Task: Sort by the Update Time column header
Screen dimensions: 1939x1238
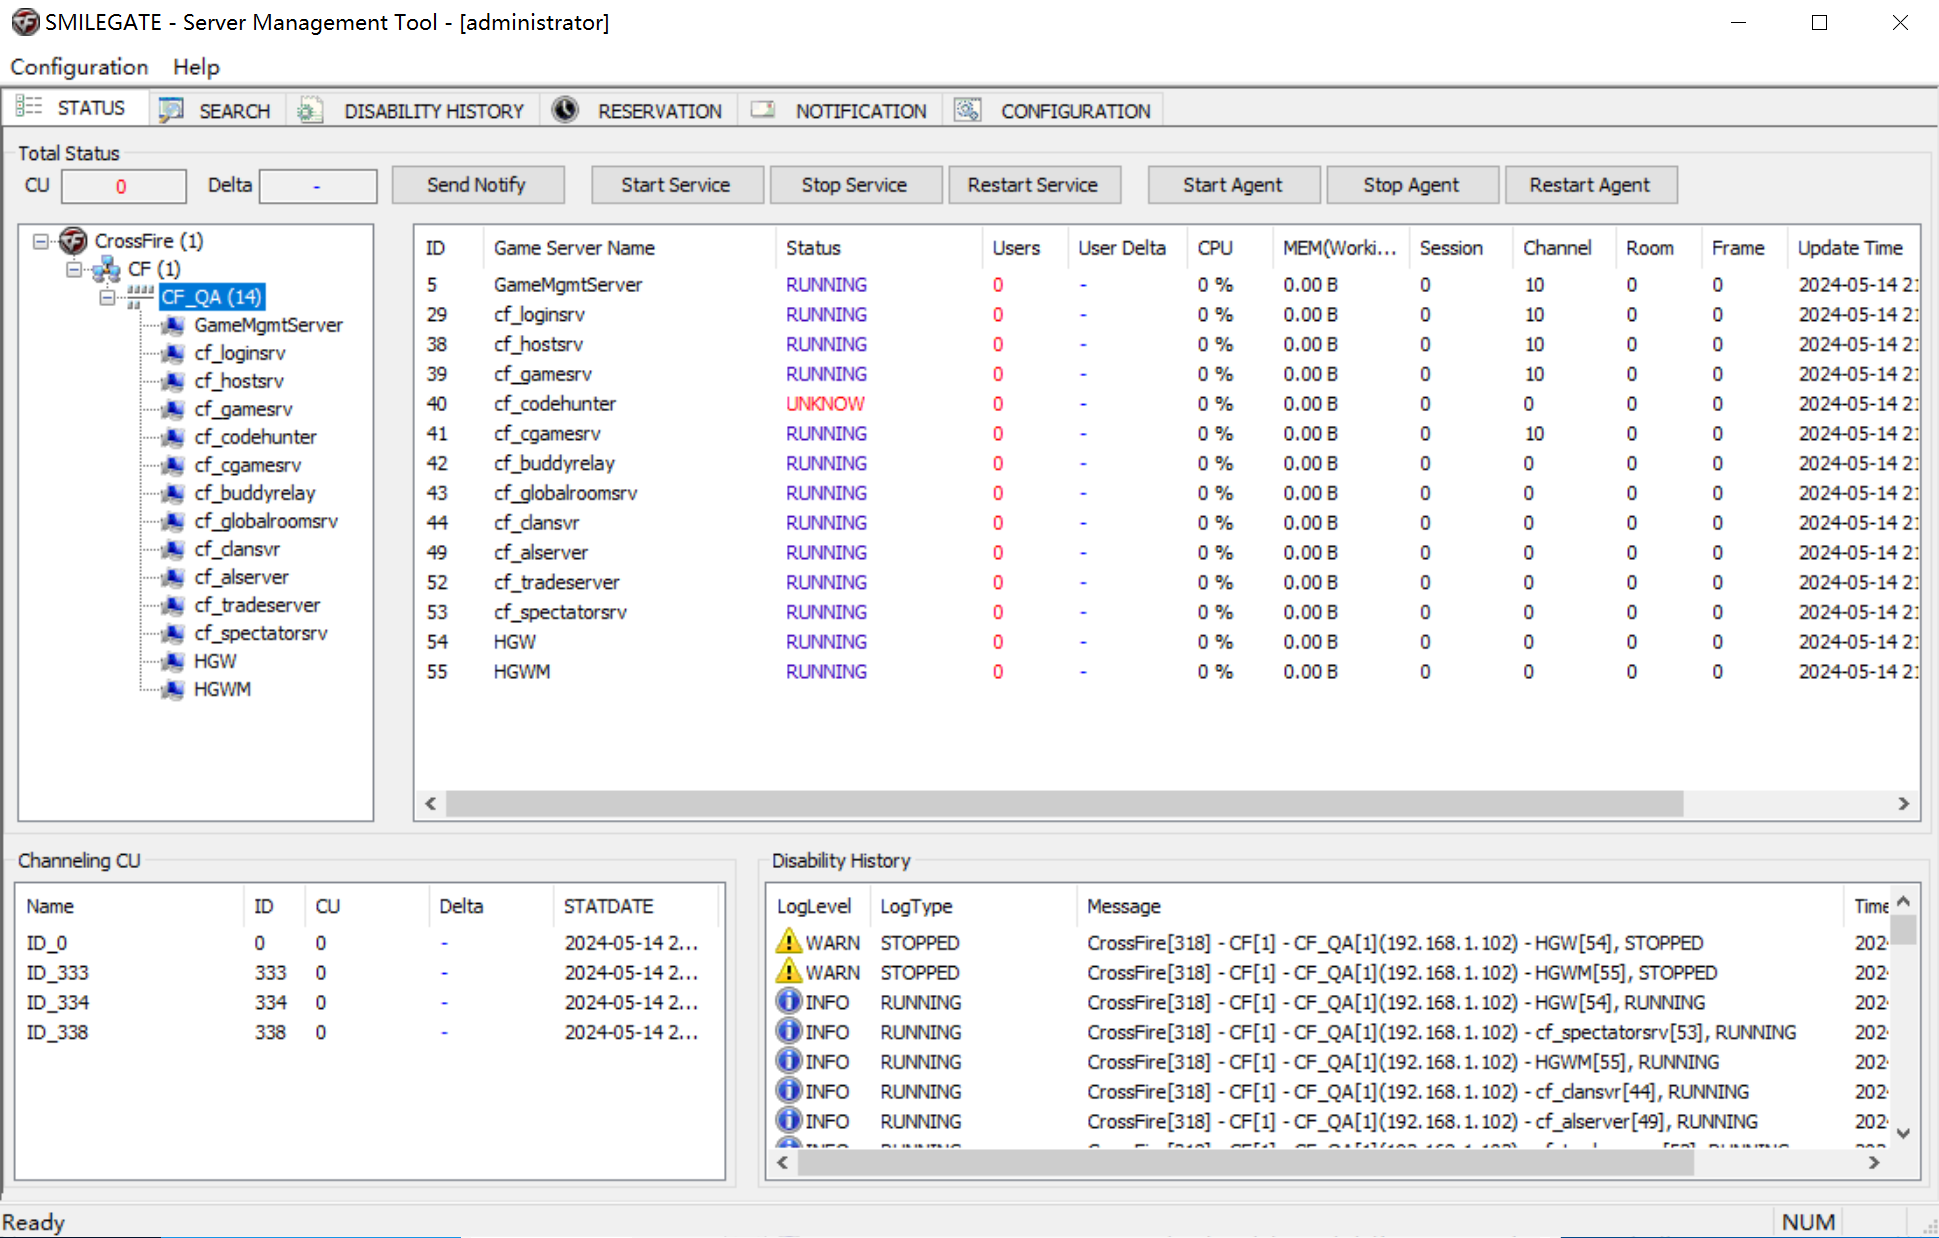Action: tap(1851, 248)
